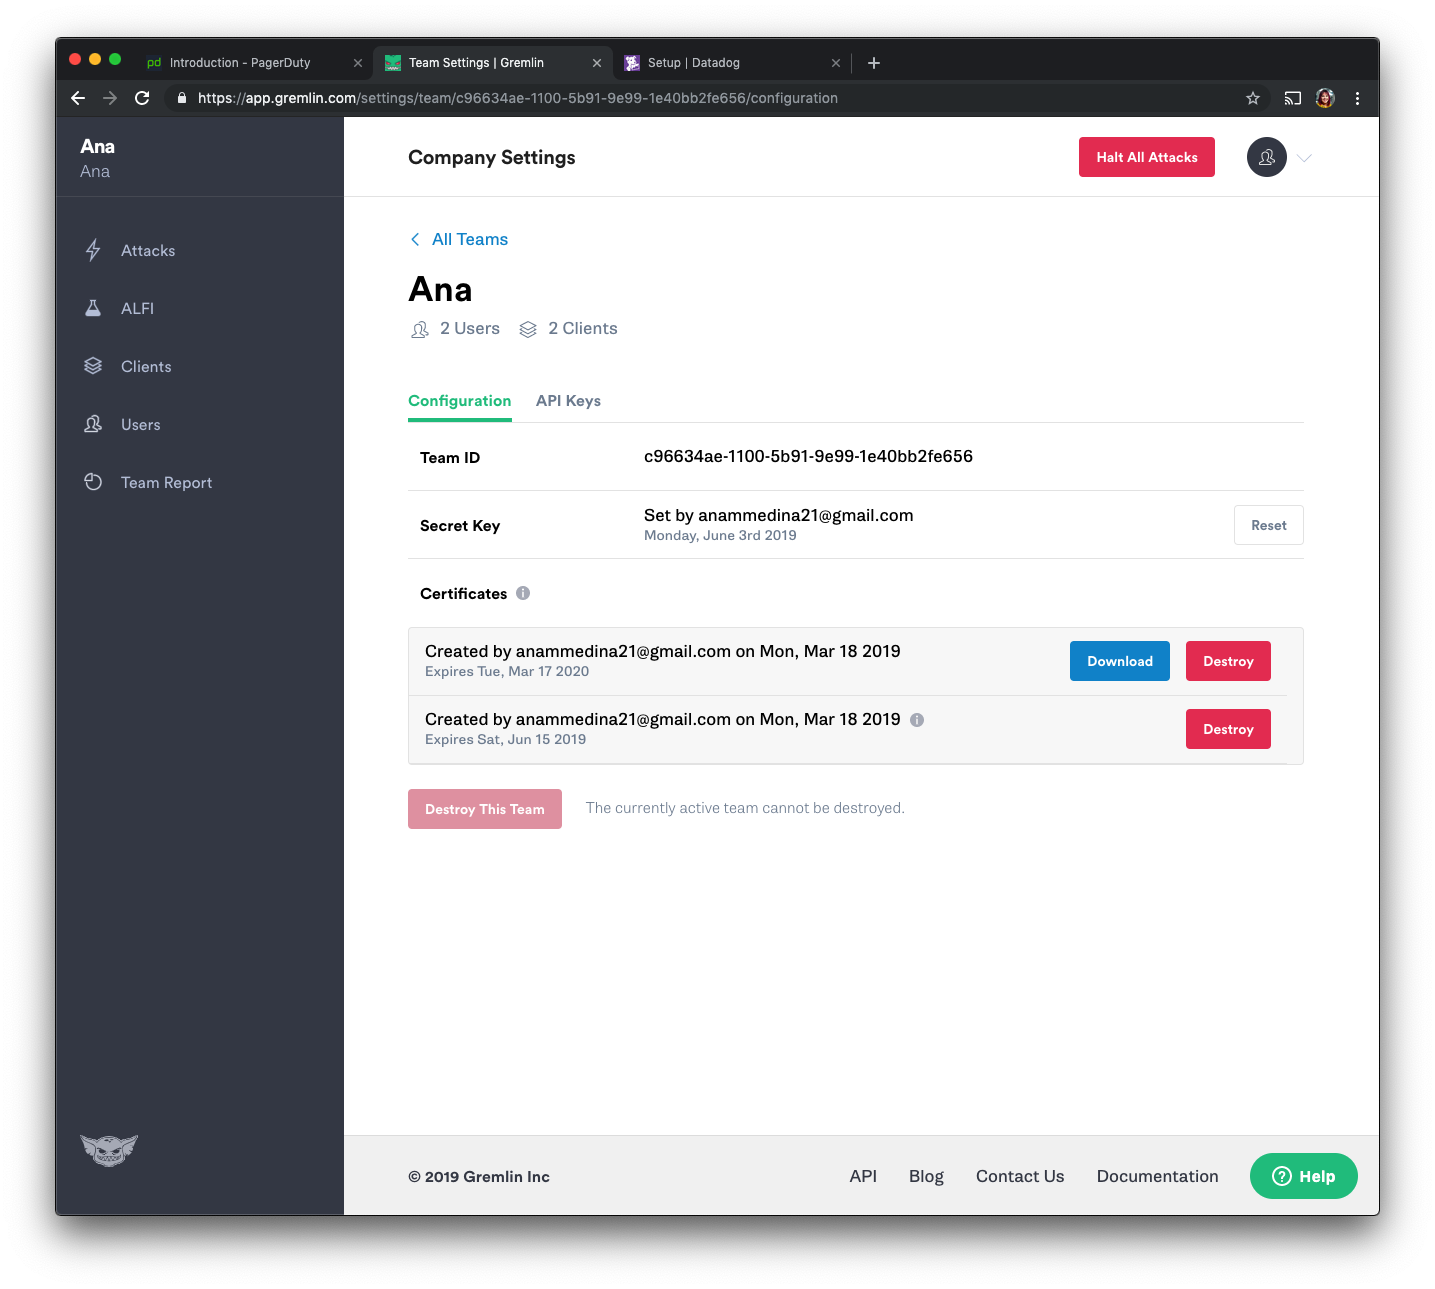This screenshot has width=1435, height=1289.
Task: Click 'Monday, June 3rd 2019' date text
Action: (x=720, y=536)
